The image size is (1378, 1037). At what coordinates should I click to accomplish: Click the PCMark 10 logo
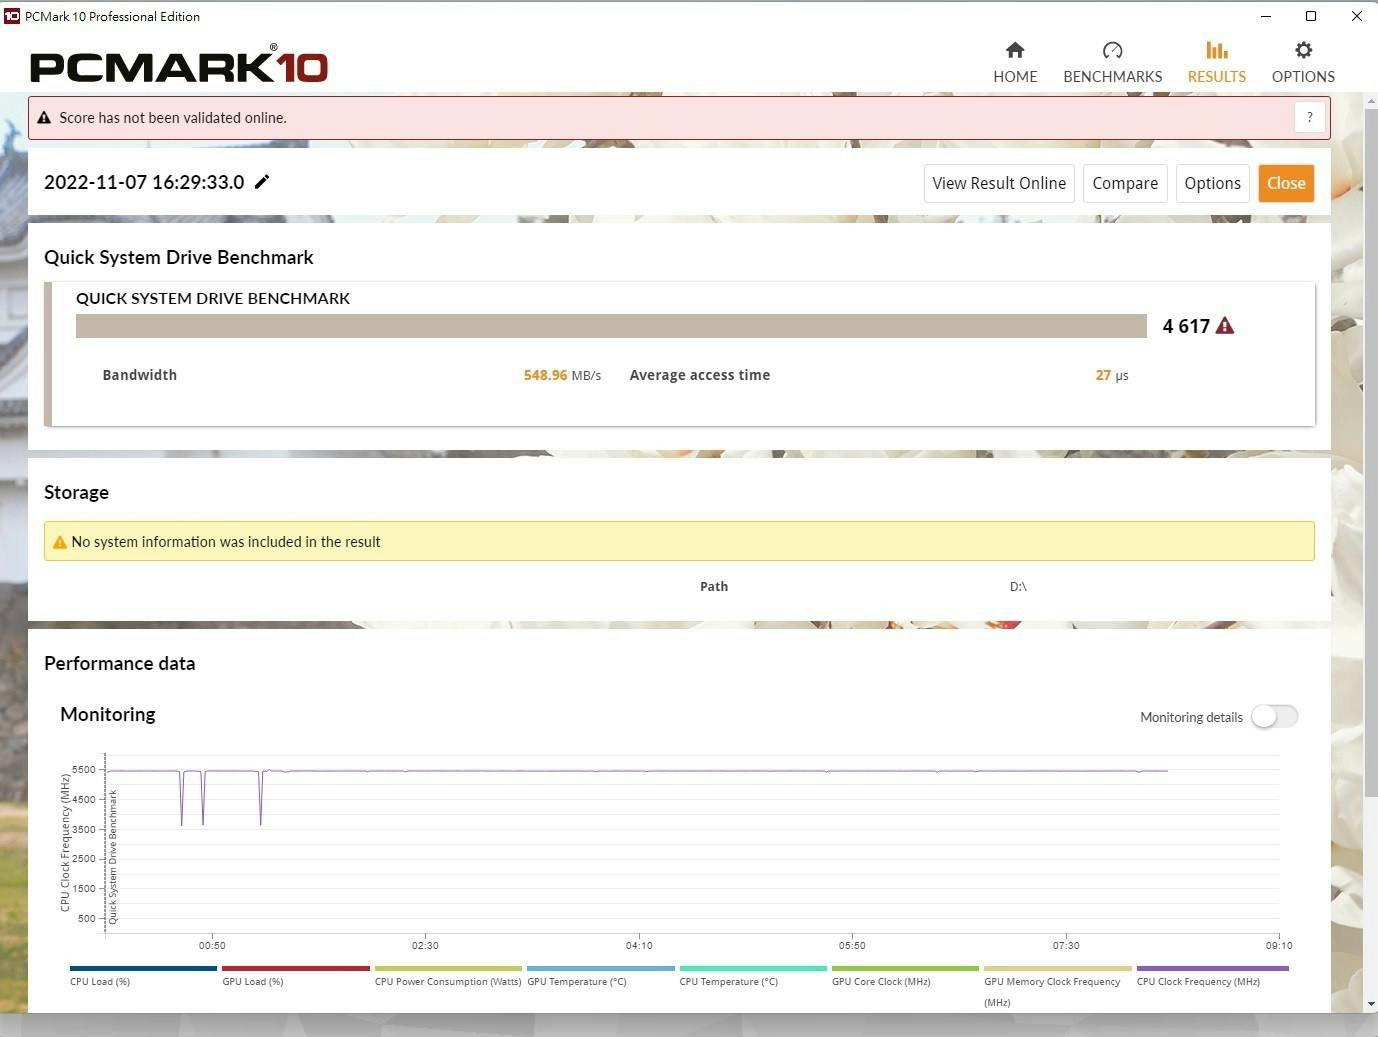click(x=179, y=65)
